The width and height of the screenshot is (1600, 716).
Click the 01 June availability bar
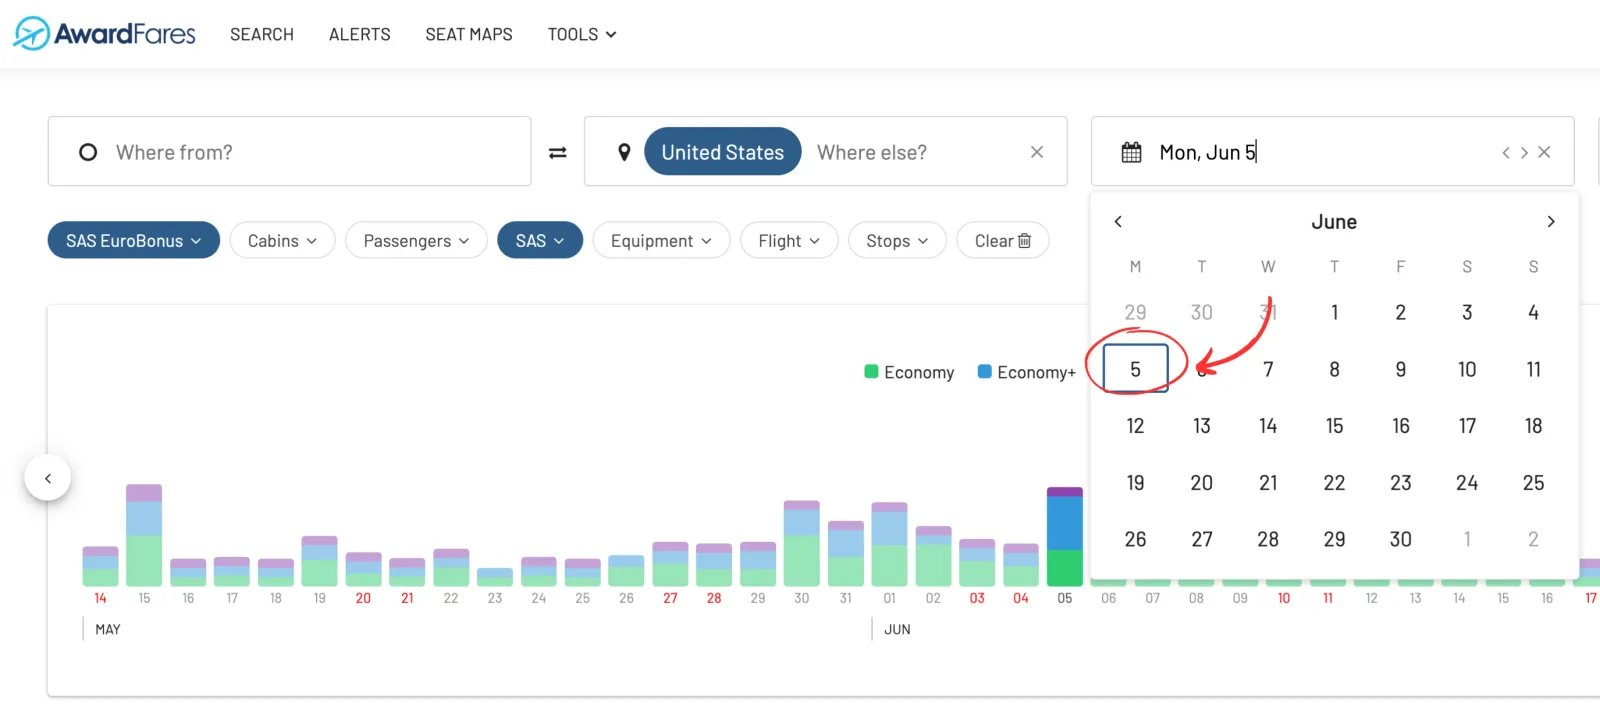(889, 544)
